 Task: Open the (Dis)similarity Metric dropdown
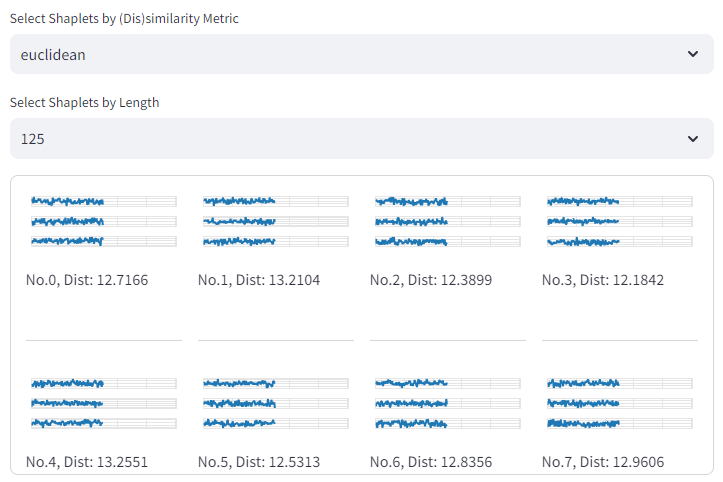click(x=350, y=55)
